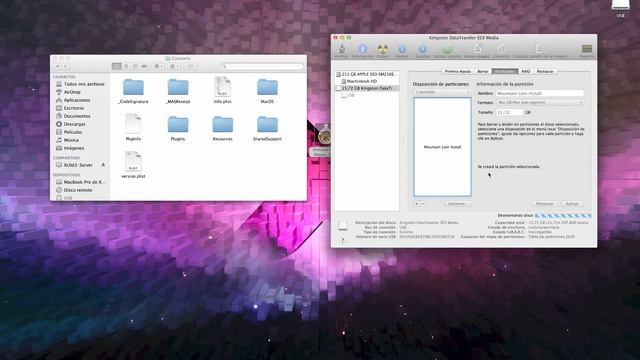Click the Expulsar eject toolbar icon
The width and height of the screenshot is (640, 360).
(422, 49)
